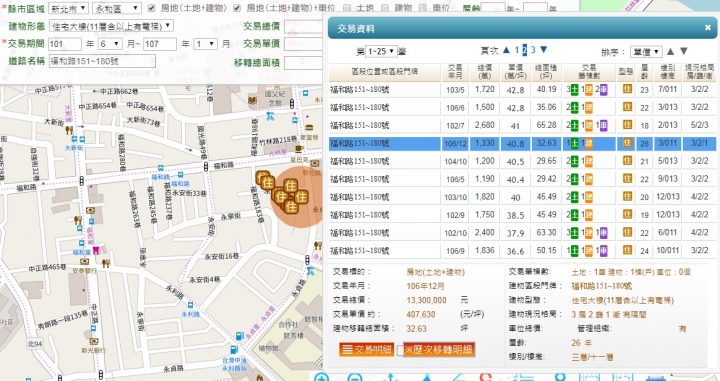Go to results page 3

pos(533,50)
